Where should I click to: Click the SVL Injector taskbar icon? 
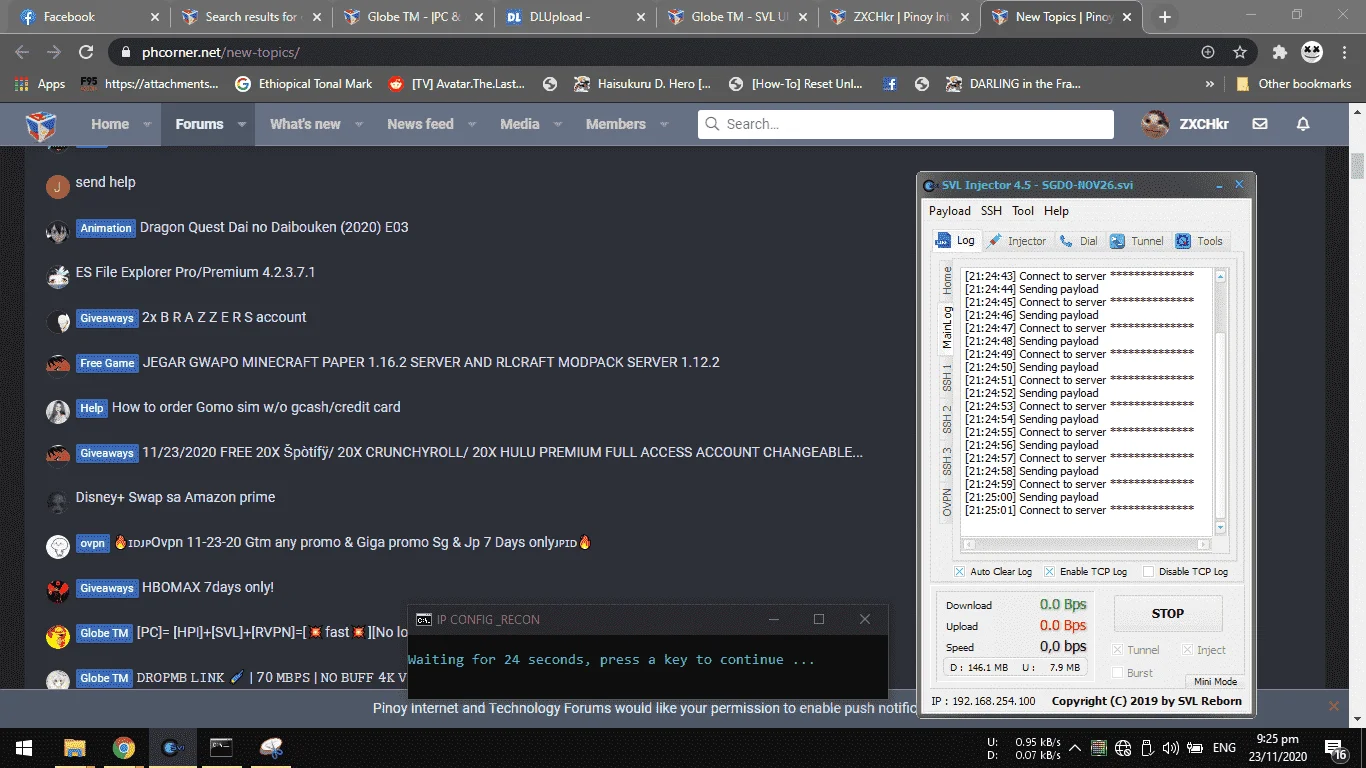[x=172, y=748]
